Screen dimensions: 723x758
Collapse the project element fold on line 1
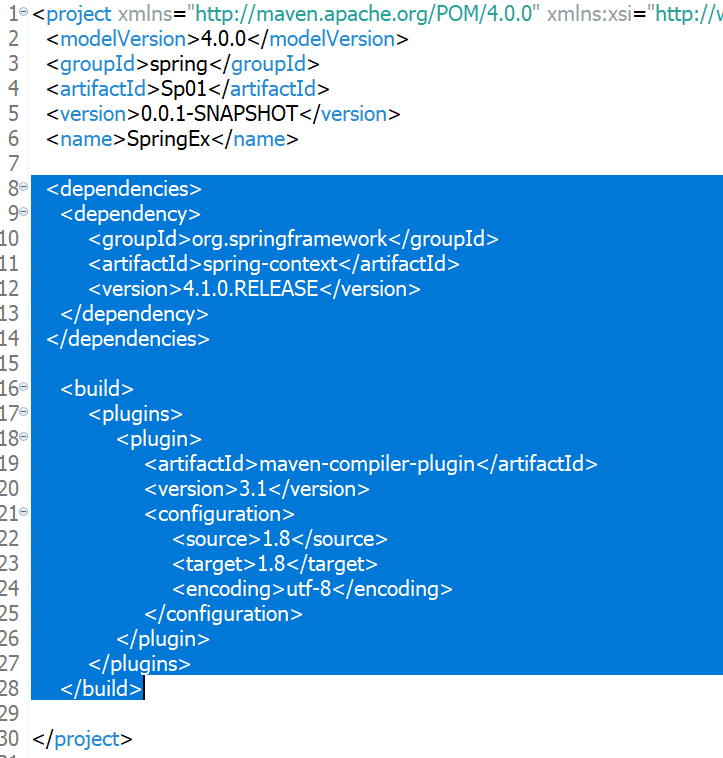coord(23,12)
